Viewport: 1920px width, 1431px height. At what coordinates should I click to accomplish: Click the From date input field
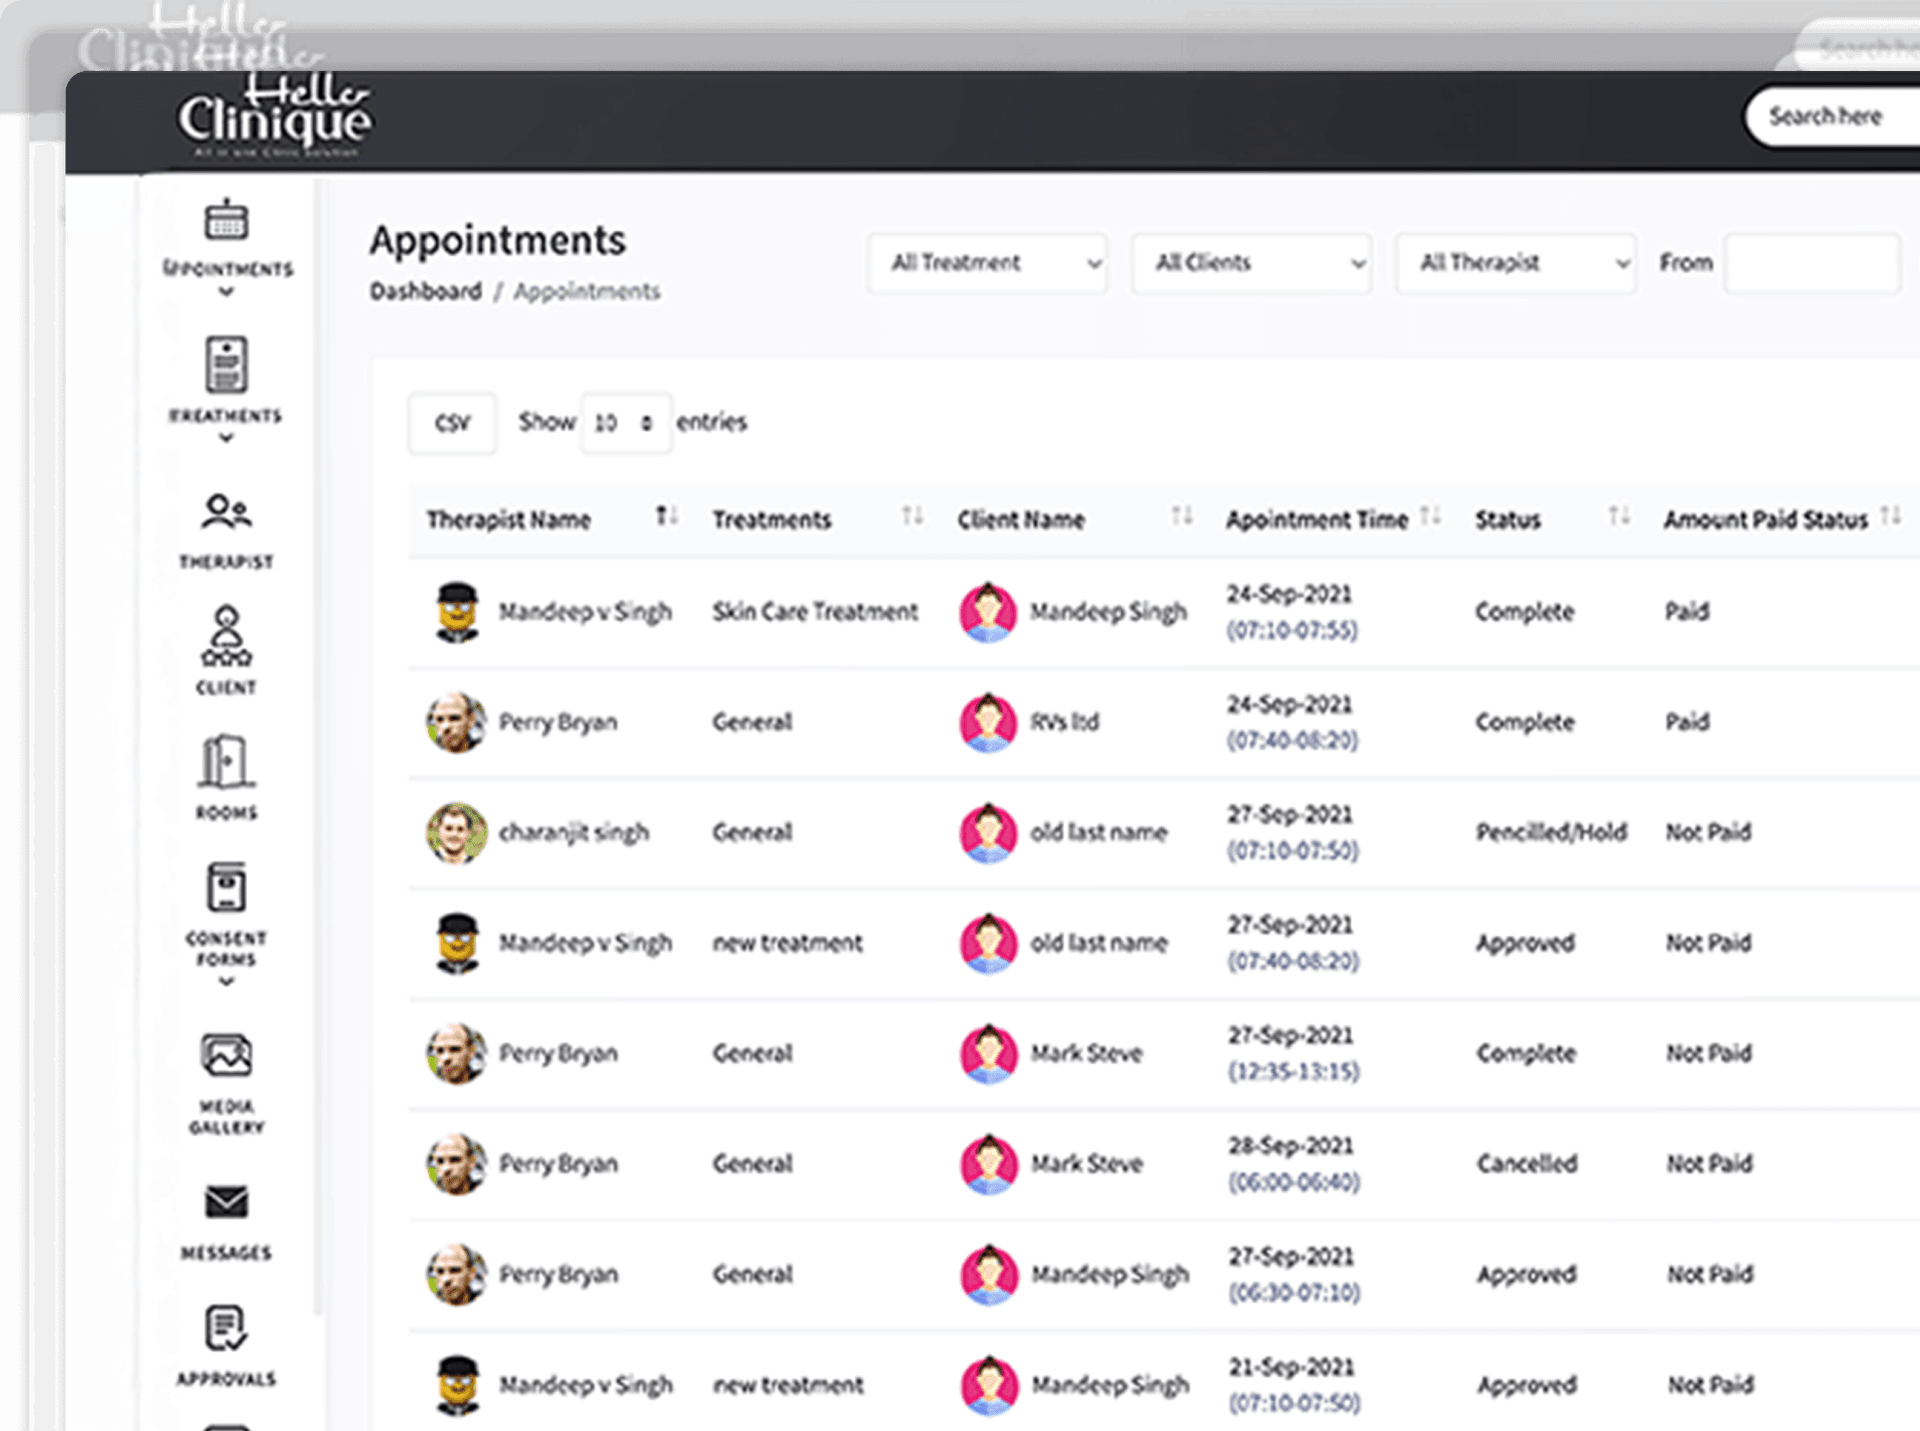tap(1811, 263)
